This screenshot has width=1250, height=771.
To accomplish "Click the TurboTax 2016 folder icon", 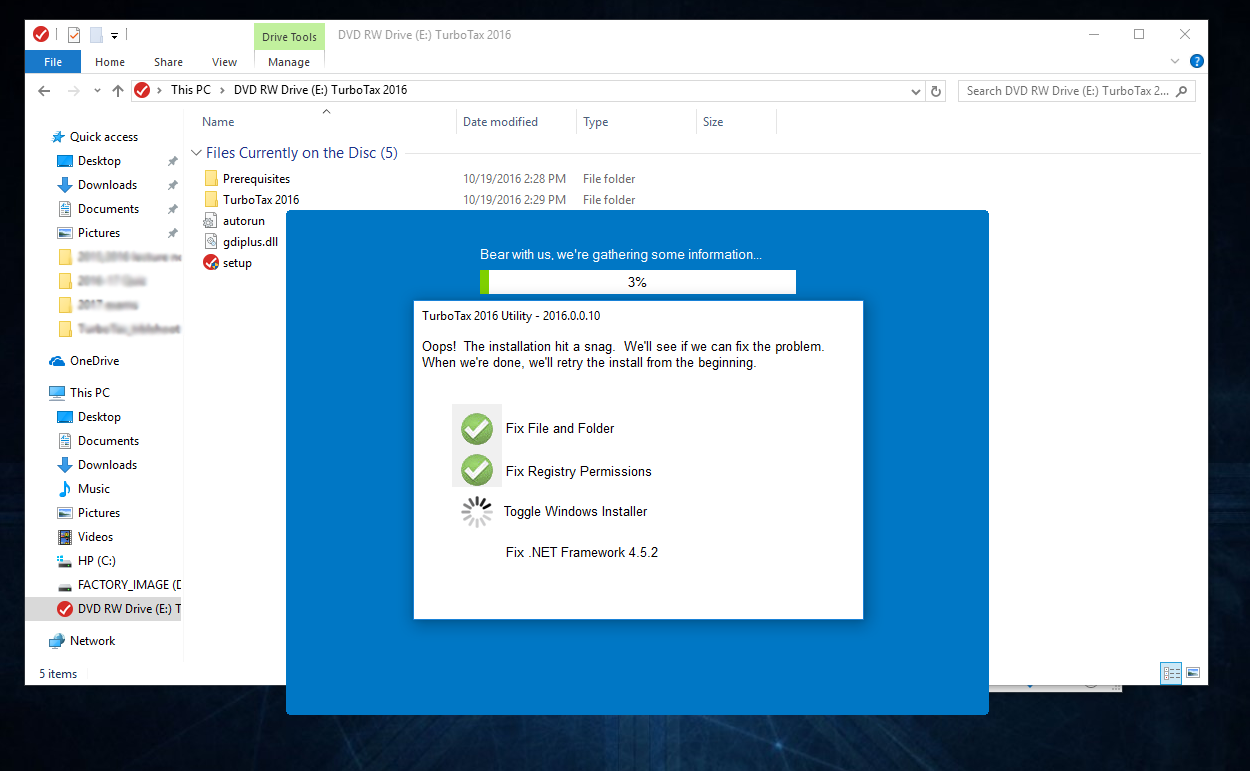I will coord(210,200).
